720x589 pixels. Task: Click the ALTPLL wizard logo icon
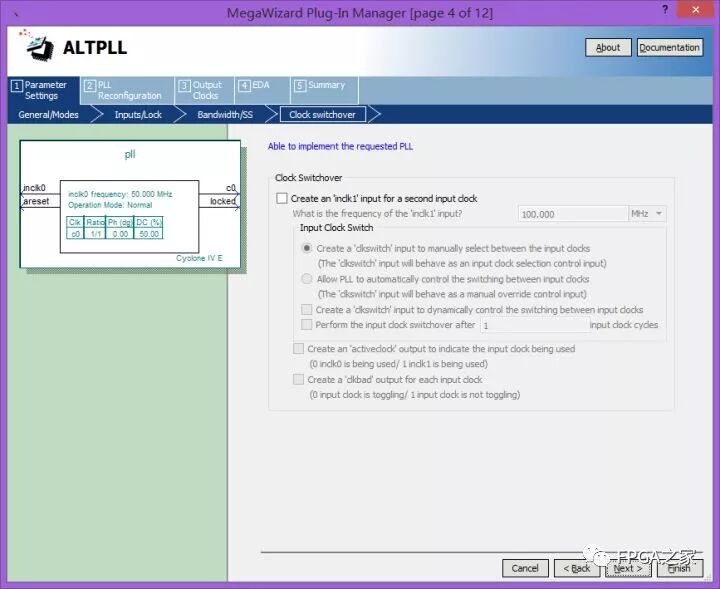pyautogui.click(x=36, y=47)
